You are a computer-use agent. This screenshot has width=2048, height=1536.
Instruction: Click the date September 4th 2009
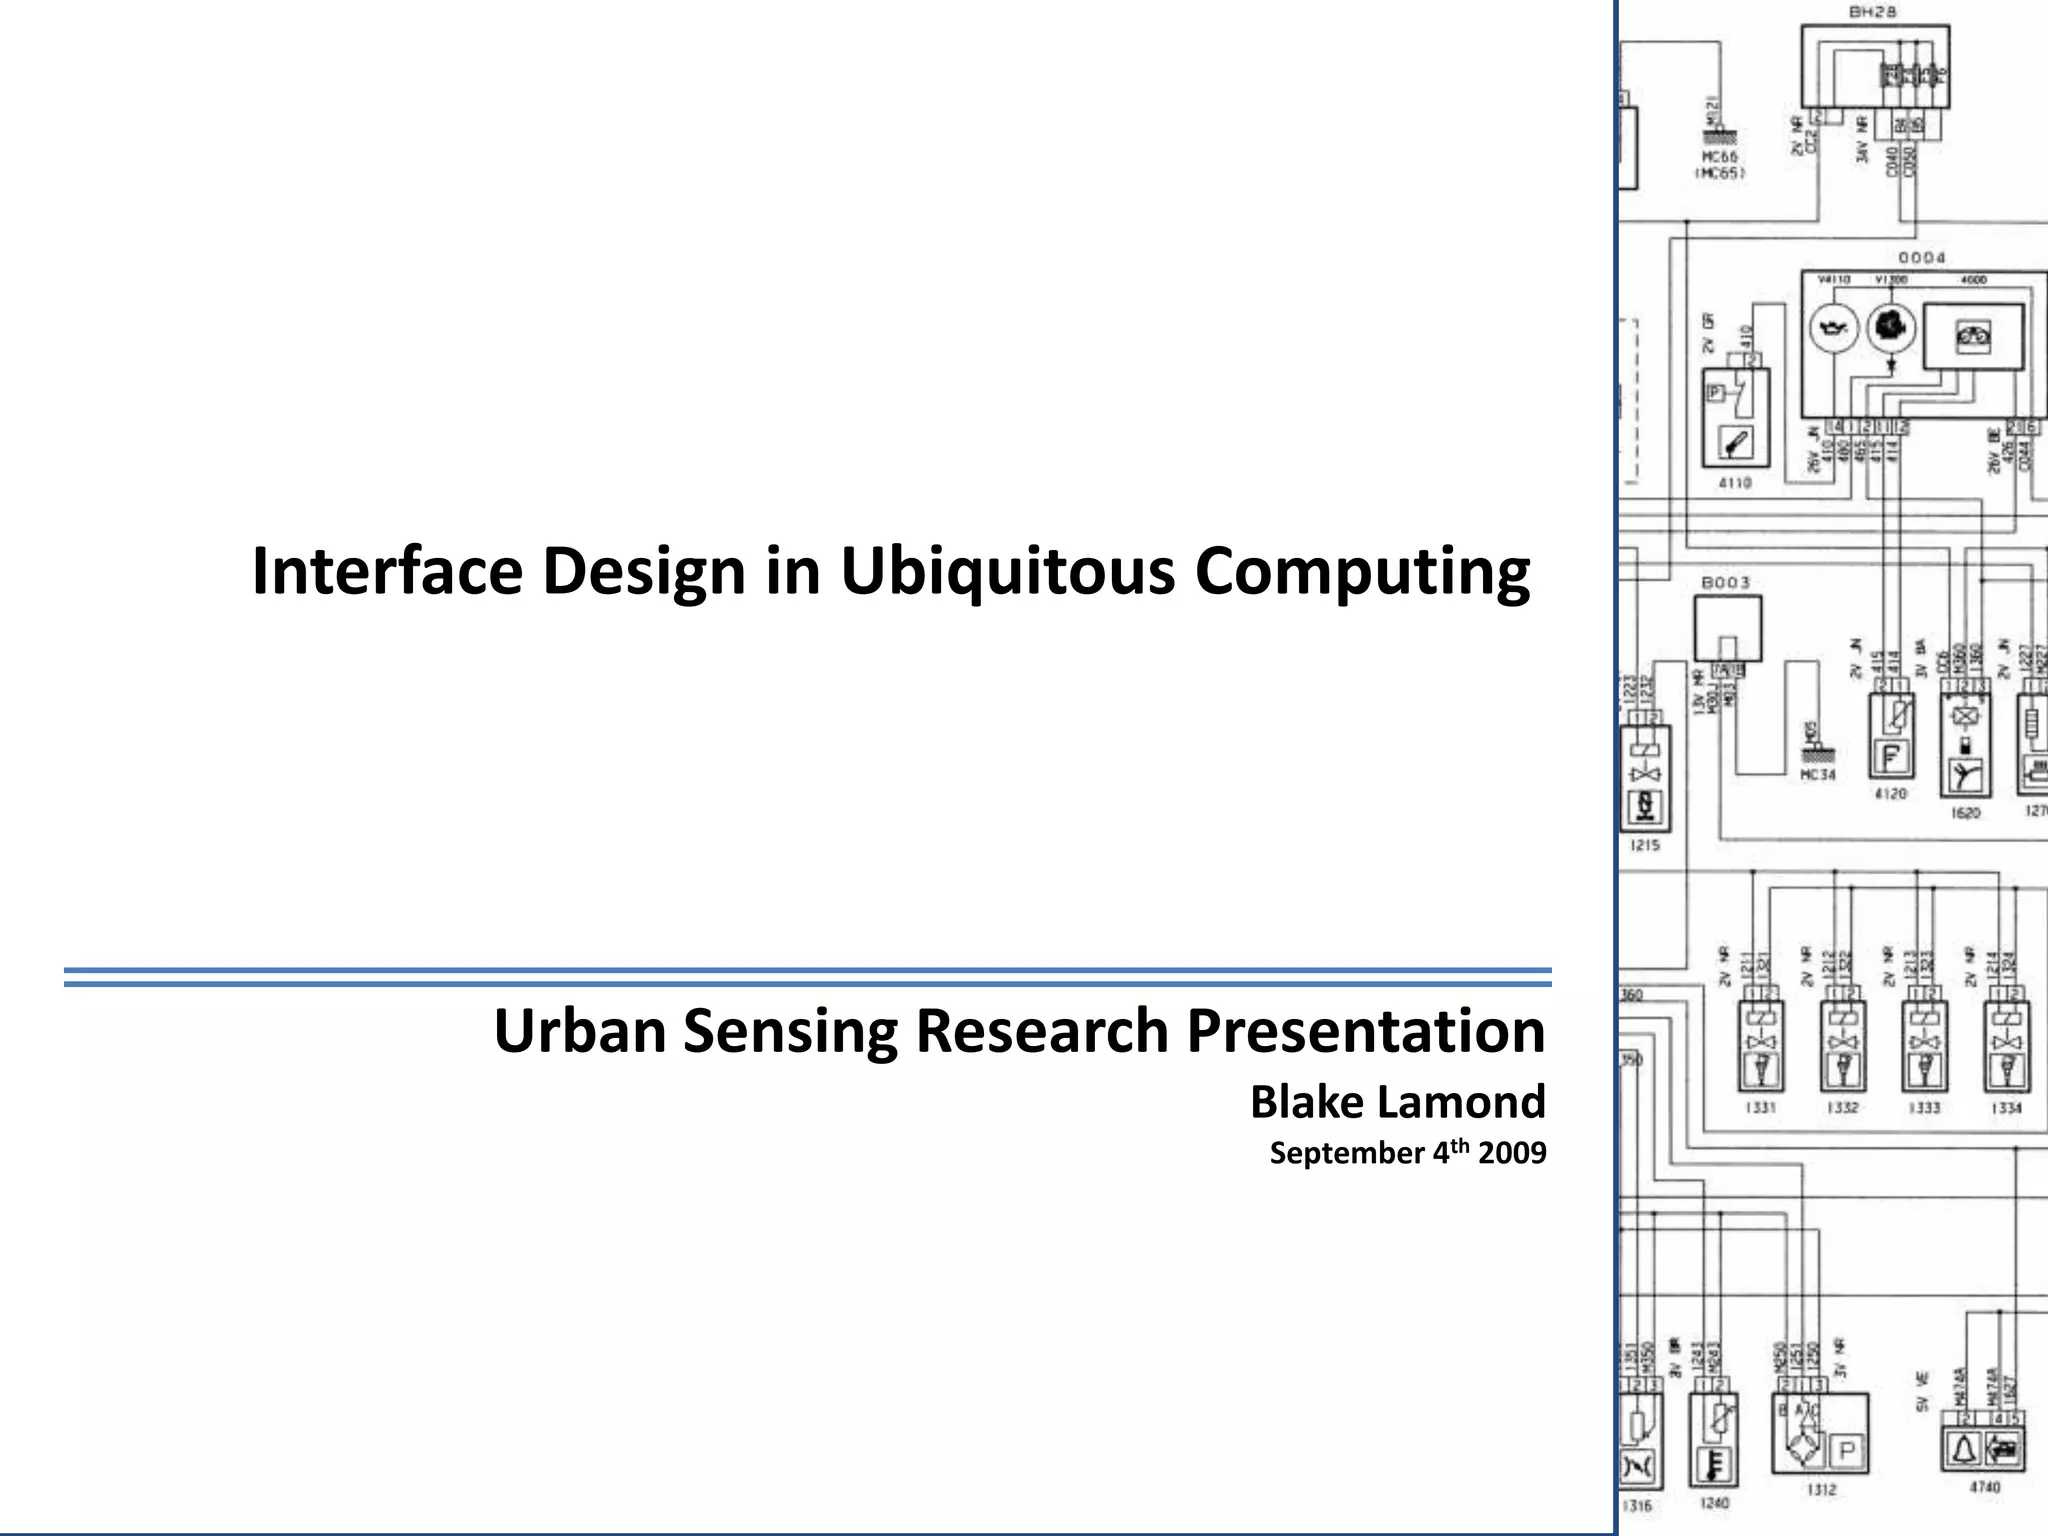pos(1407,1153)
